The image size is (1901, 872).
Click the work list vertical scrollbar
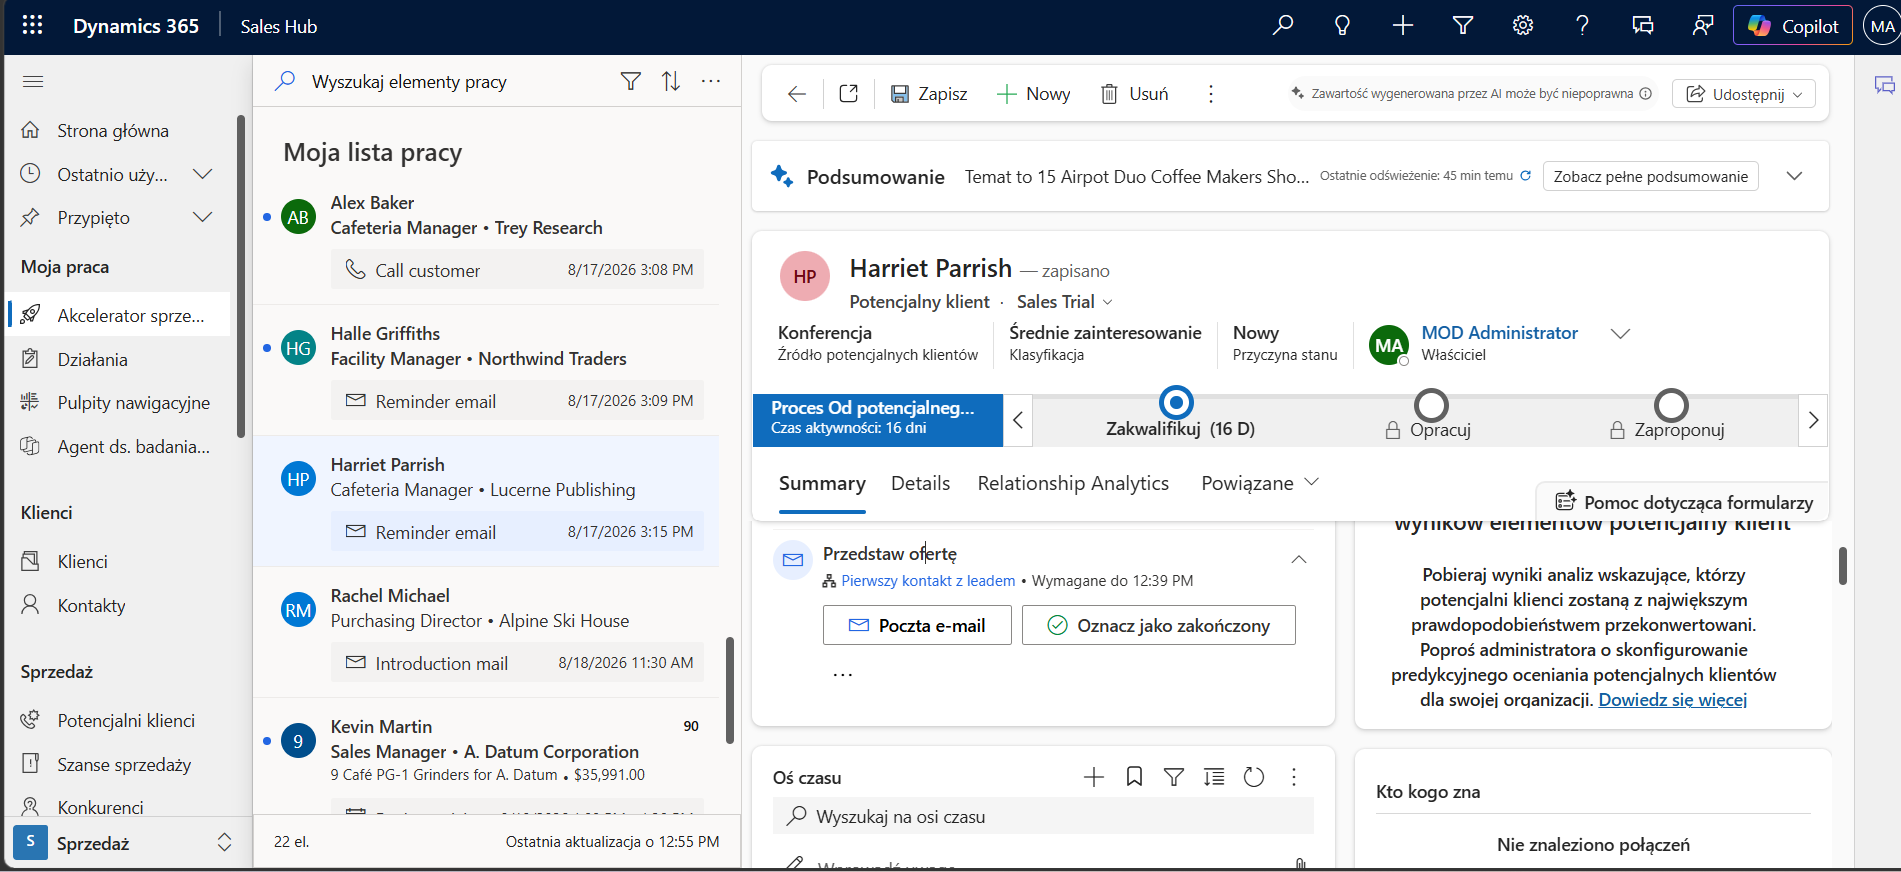tap(730, 690)
